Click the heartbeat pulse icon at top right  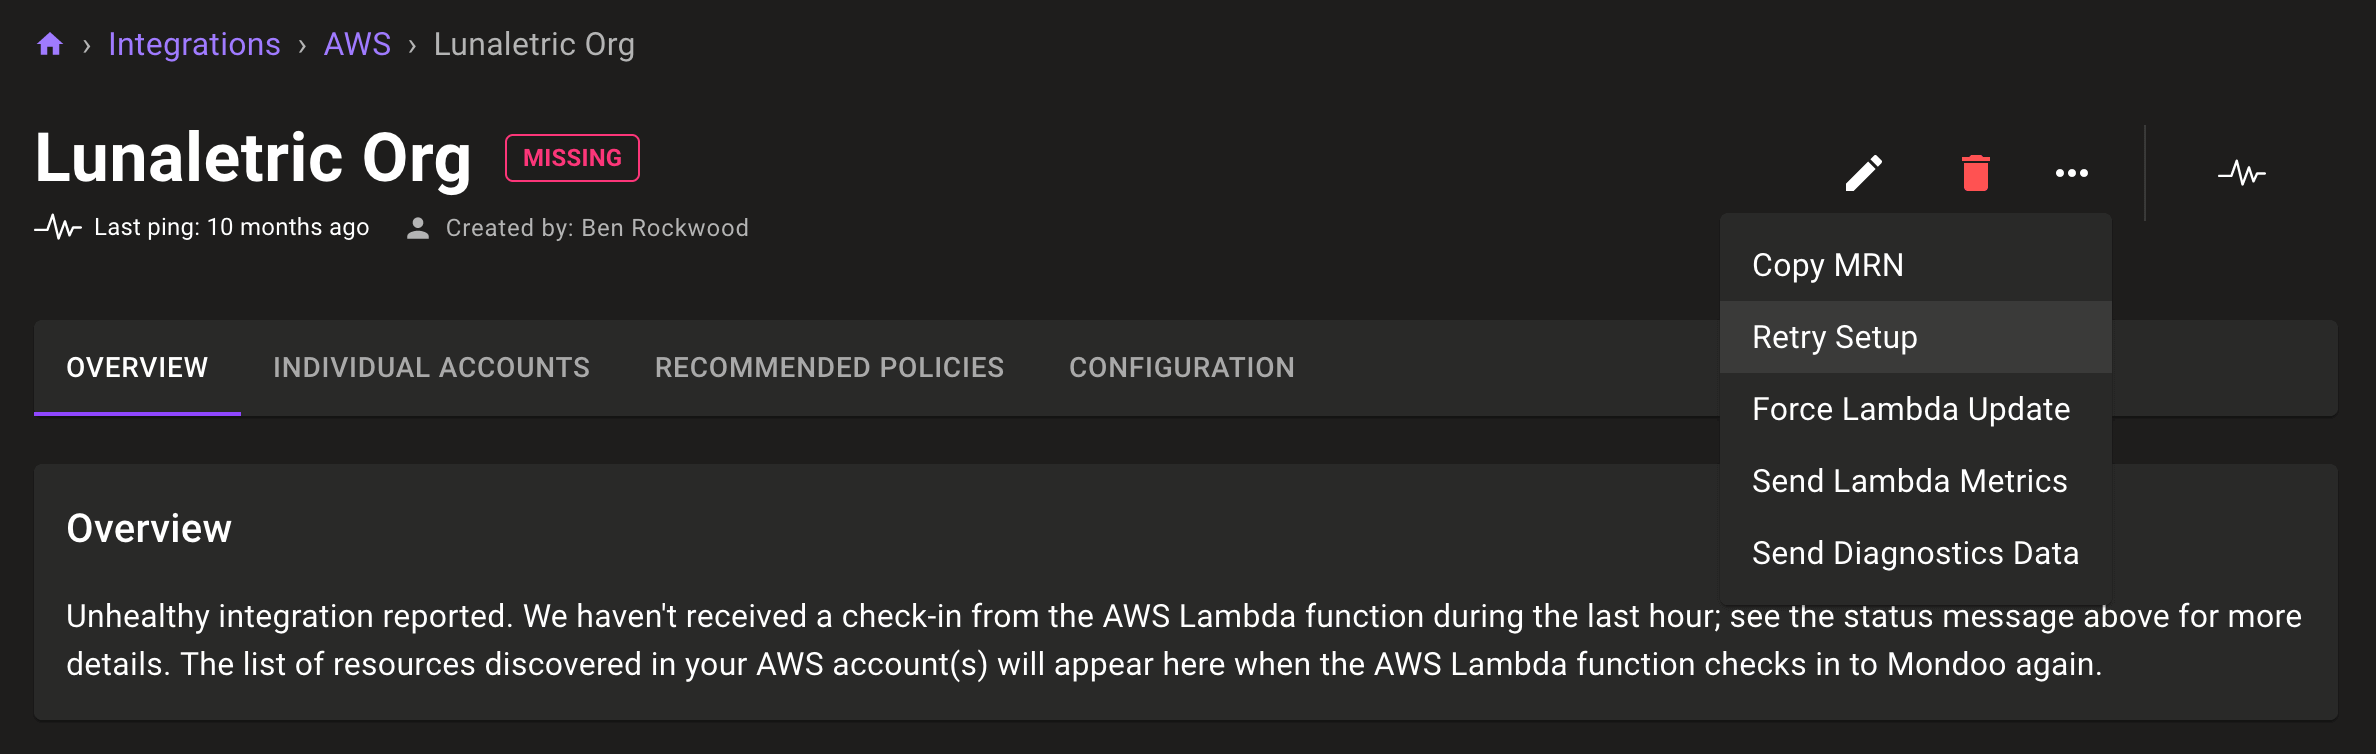click(2242, 173)
